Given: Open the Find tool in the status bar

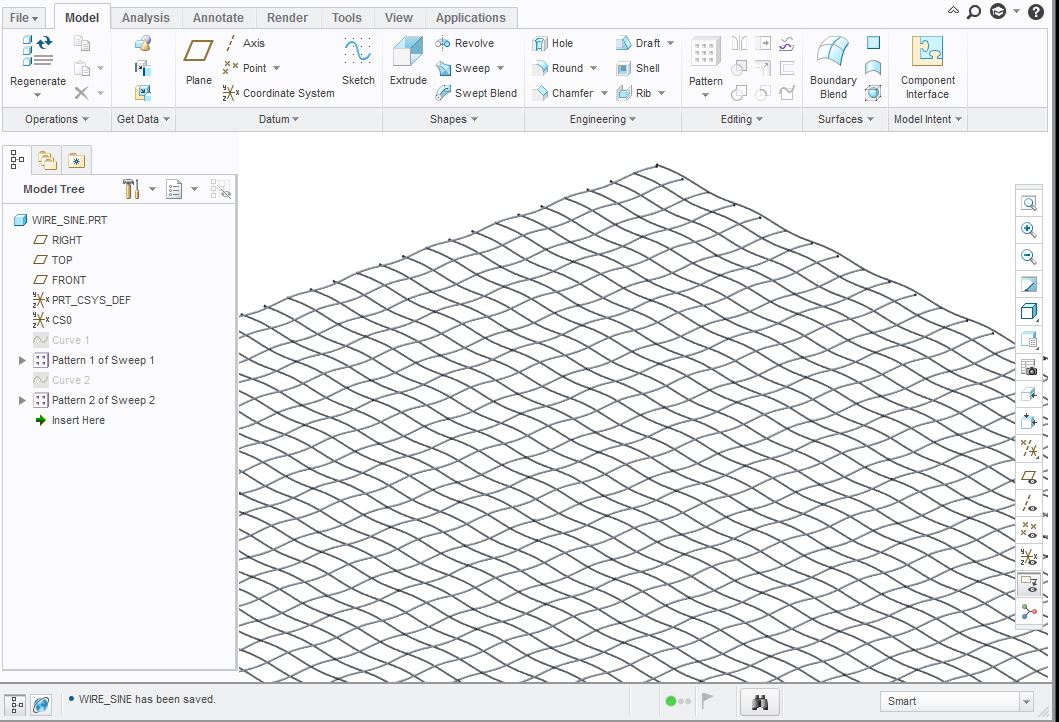Looking at the screenshot, I should (x=759, y=701).
